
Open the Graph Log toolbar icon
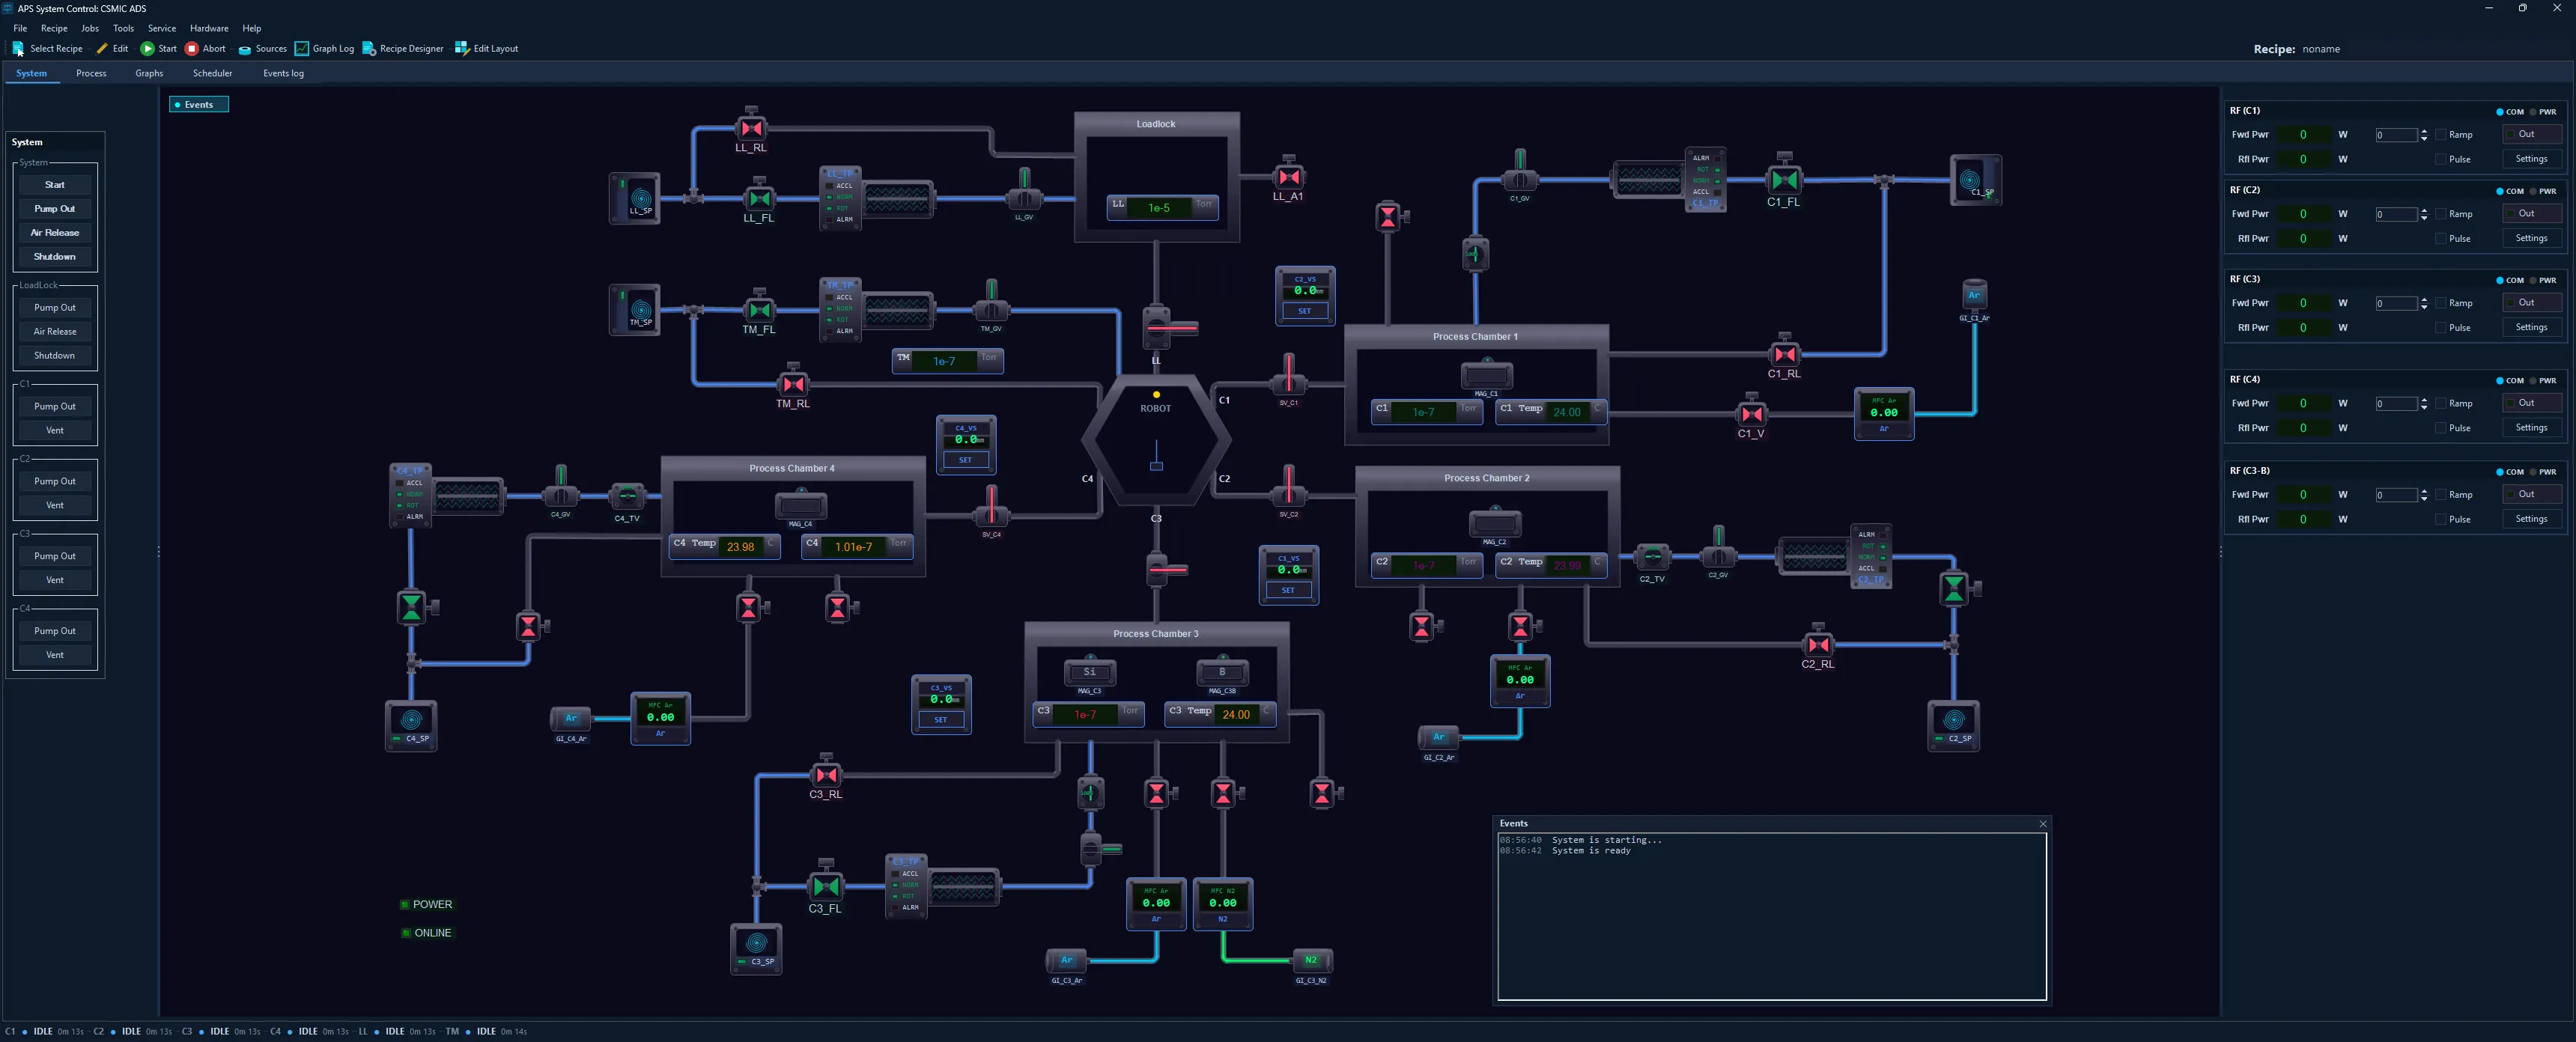tap(301, 48)
